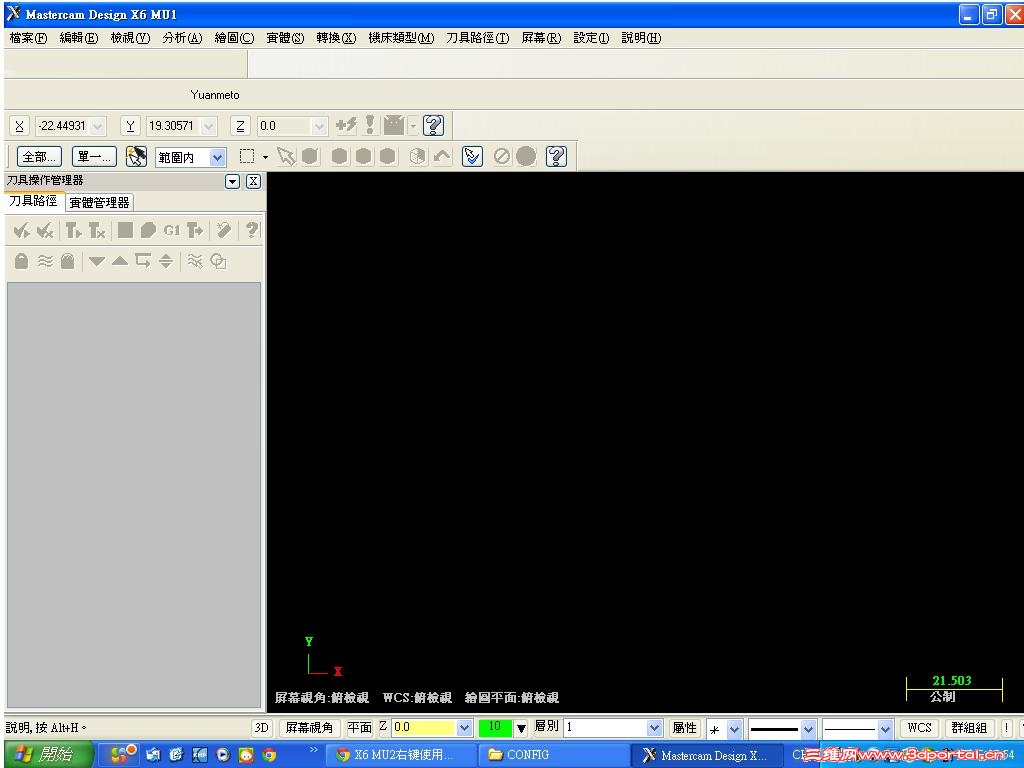Image resolution: width=1024 pixels, height=768 pixels.
Task: Click the WCS status bar button
Action: (920, 728)
